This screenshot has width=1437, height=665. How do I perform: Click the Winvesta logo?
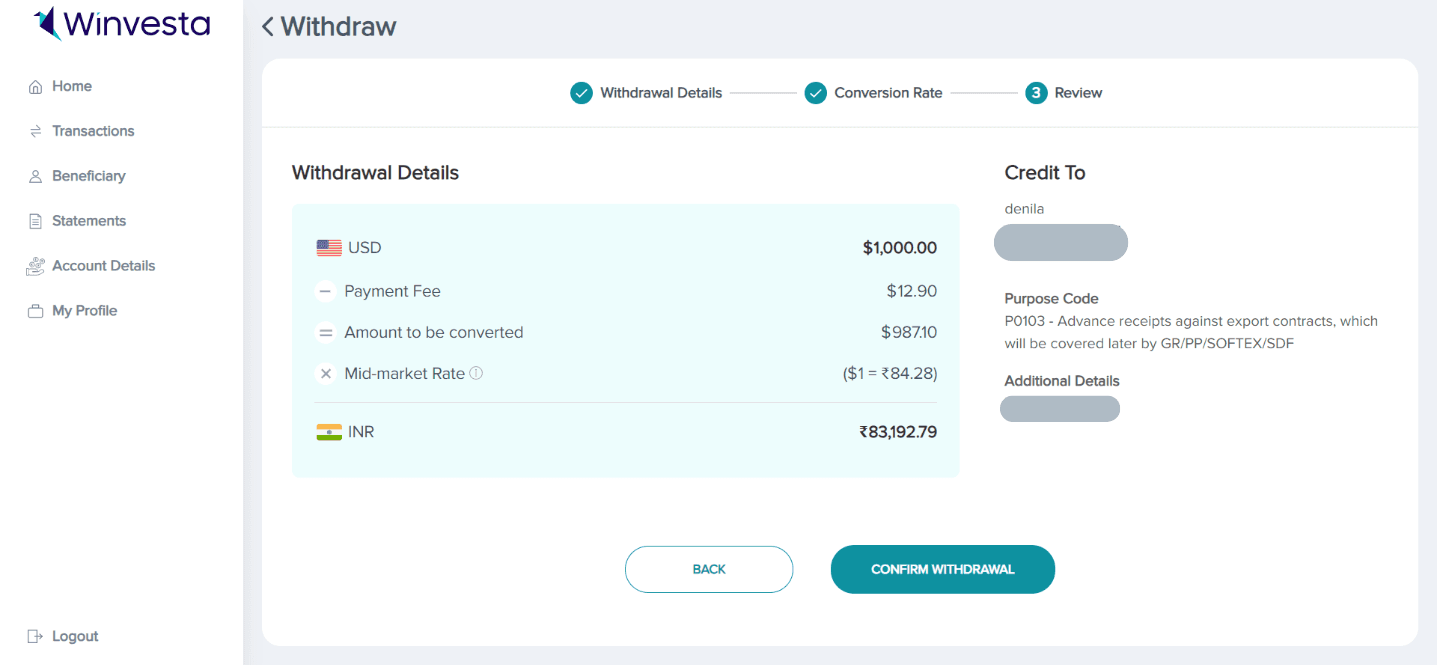coord(121,23)
